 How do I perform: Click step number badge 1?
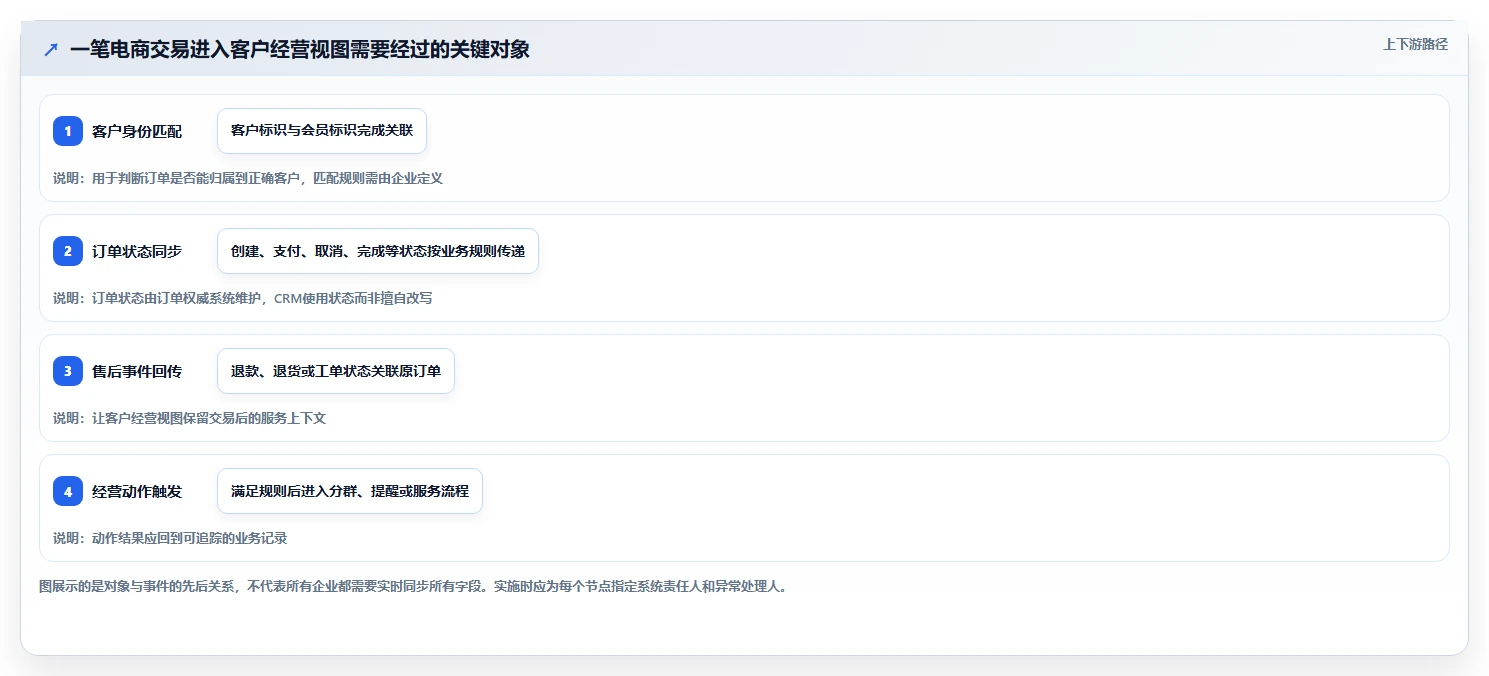point(68,131)
